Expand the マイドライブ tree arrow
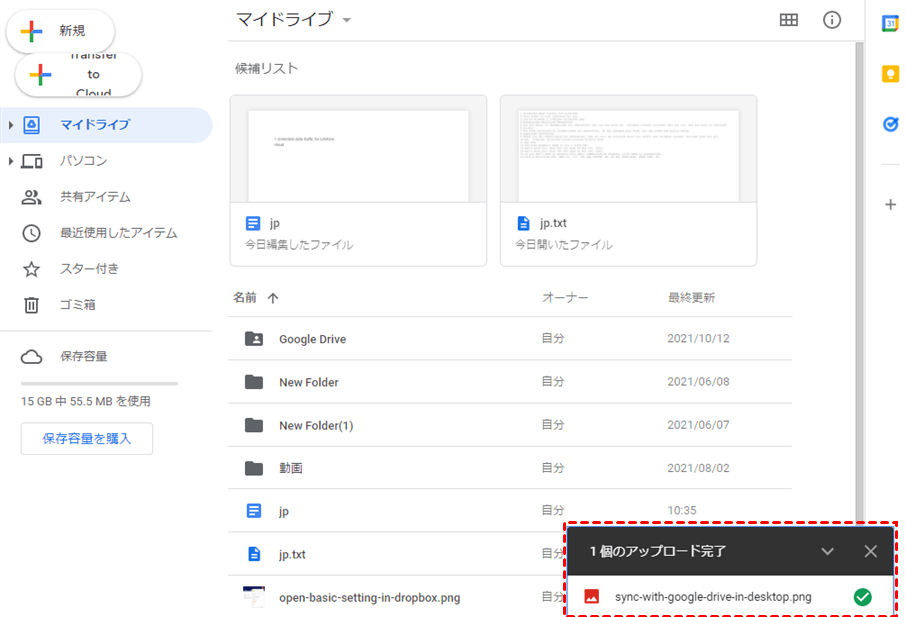This screenshot has height=617, width=906. (x=10, y=125)
